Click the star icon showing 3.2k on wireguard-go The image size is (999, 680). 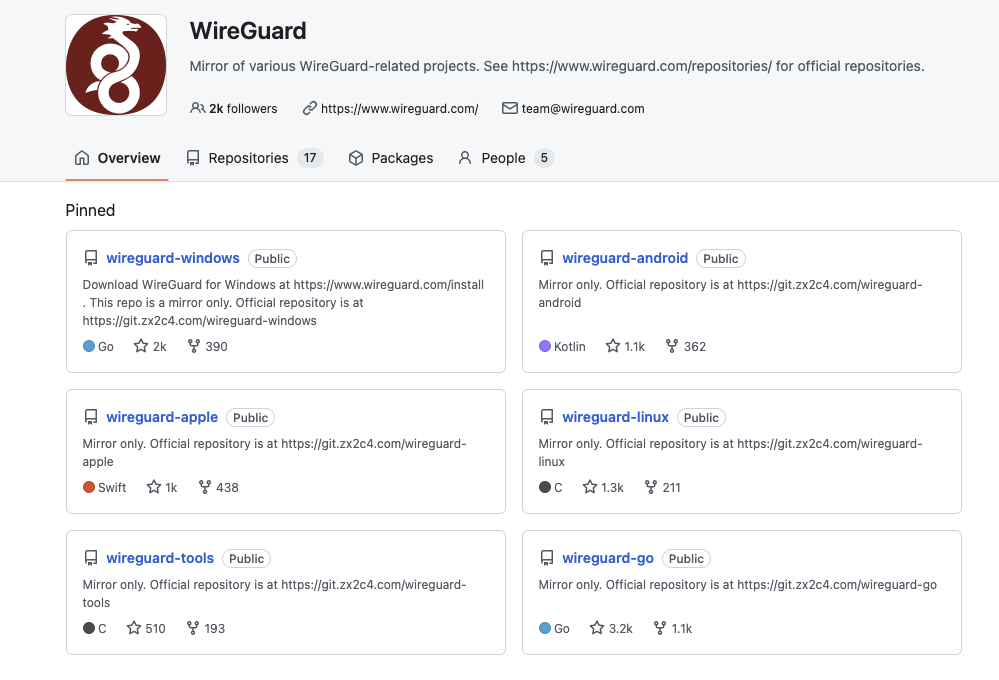point(597,628)
